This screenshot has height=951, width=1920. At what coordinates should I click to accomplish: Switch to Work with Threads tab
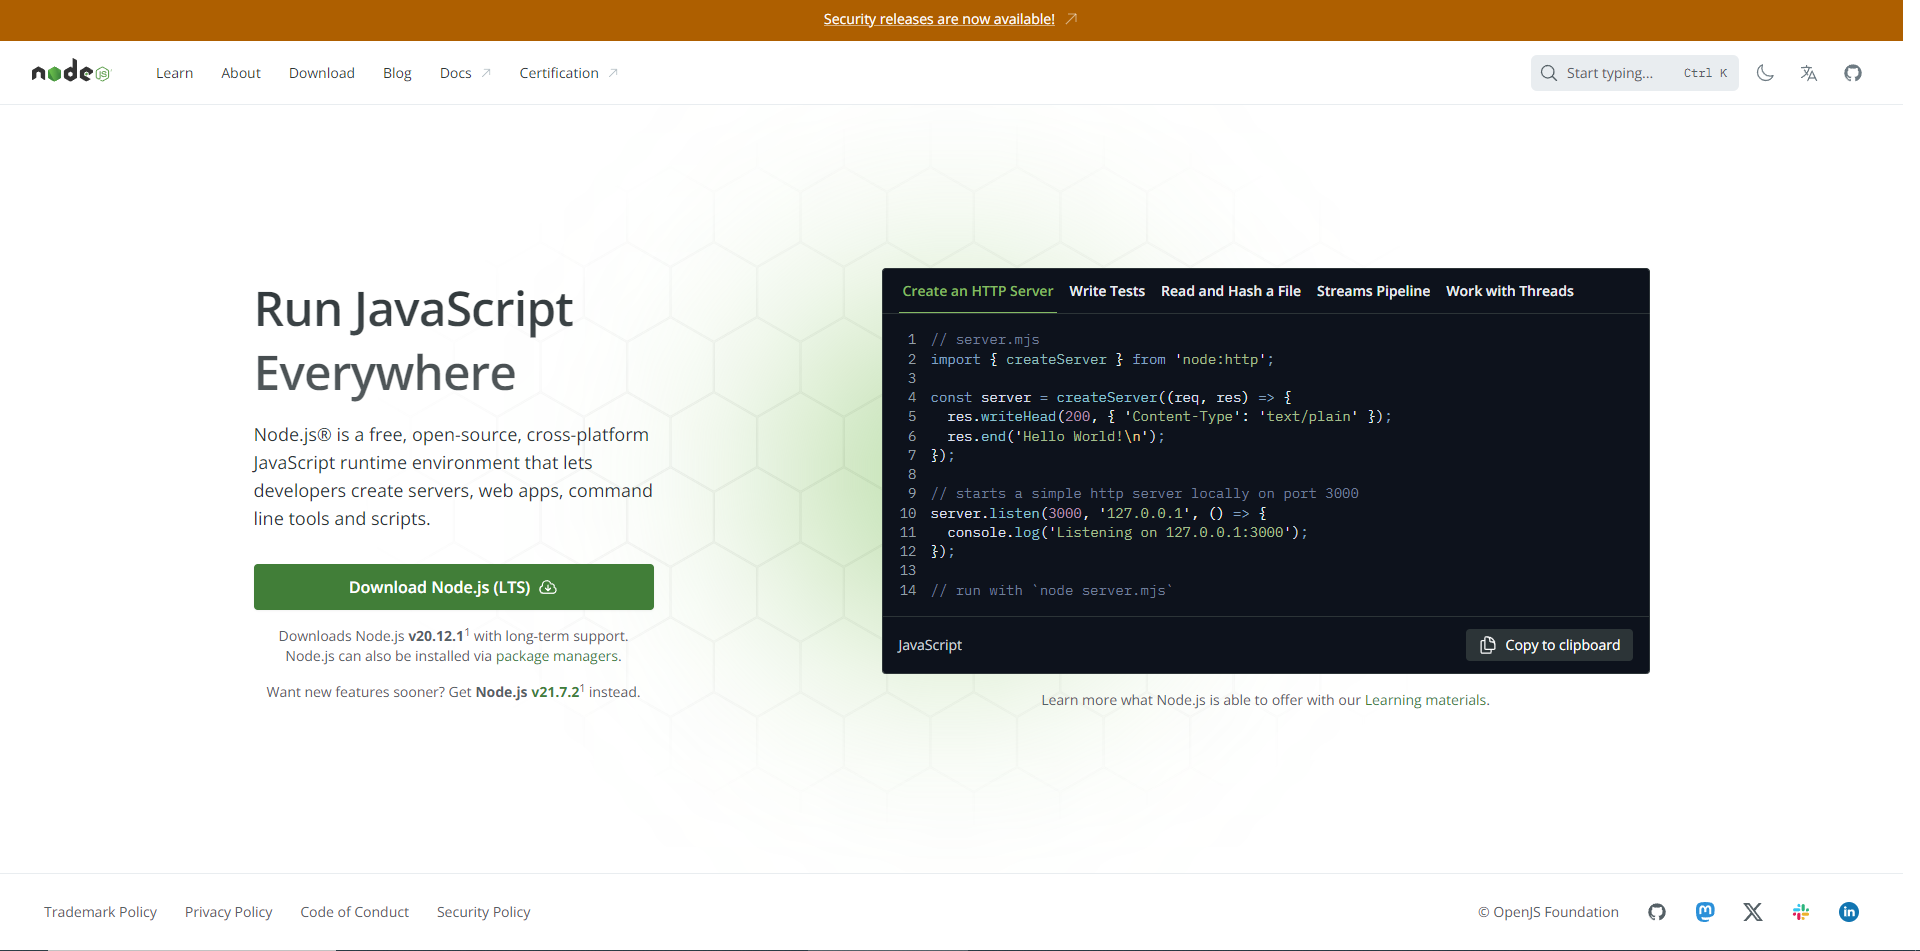tap(1510, 291)
